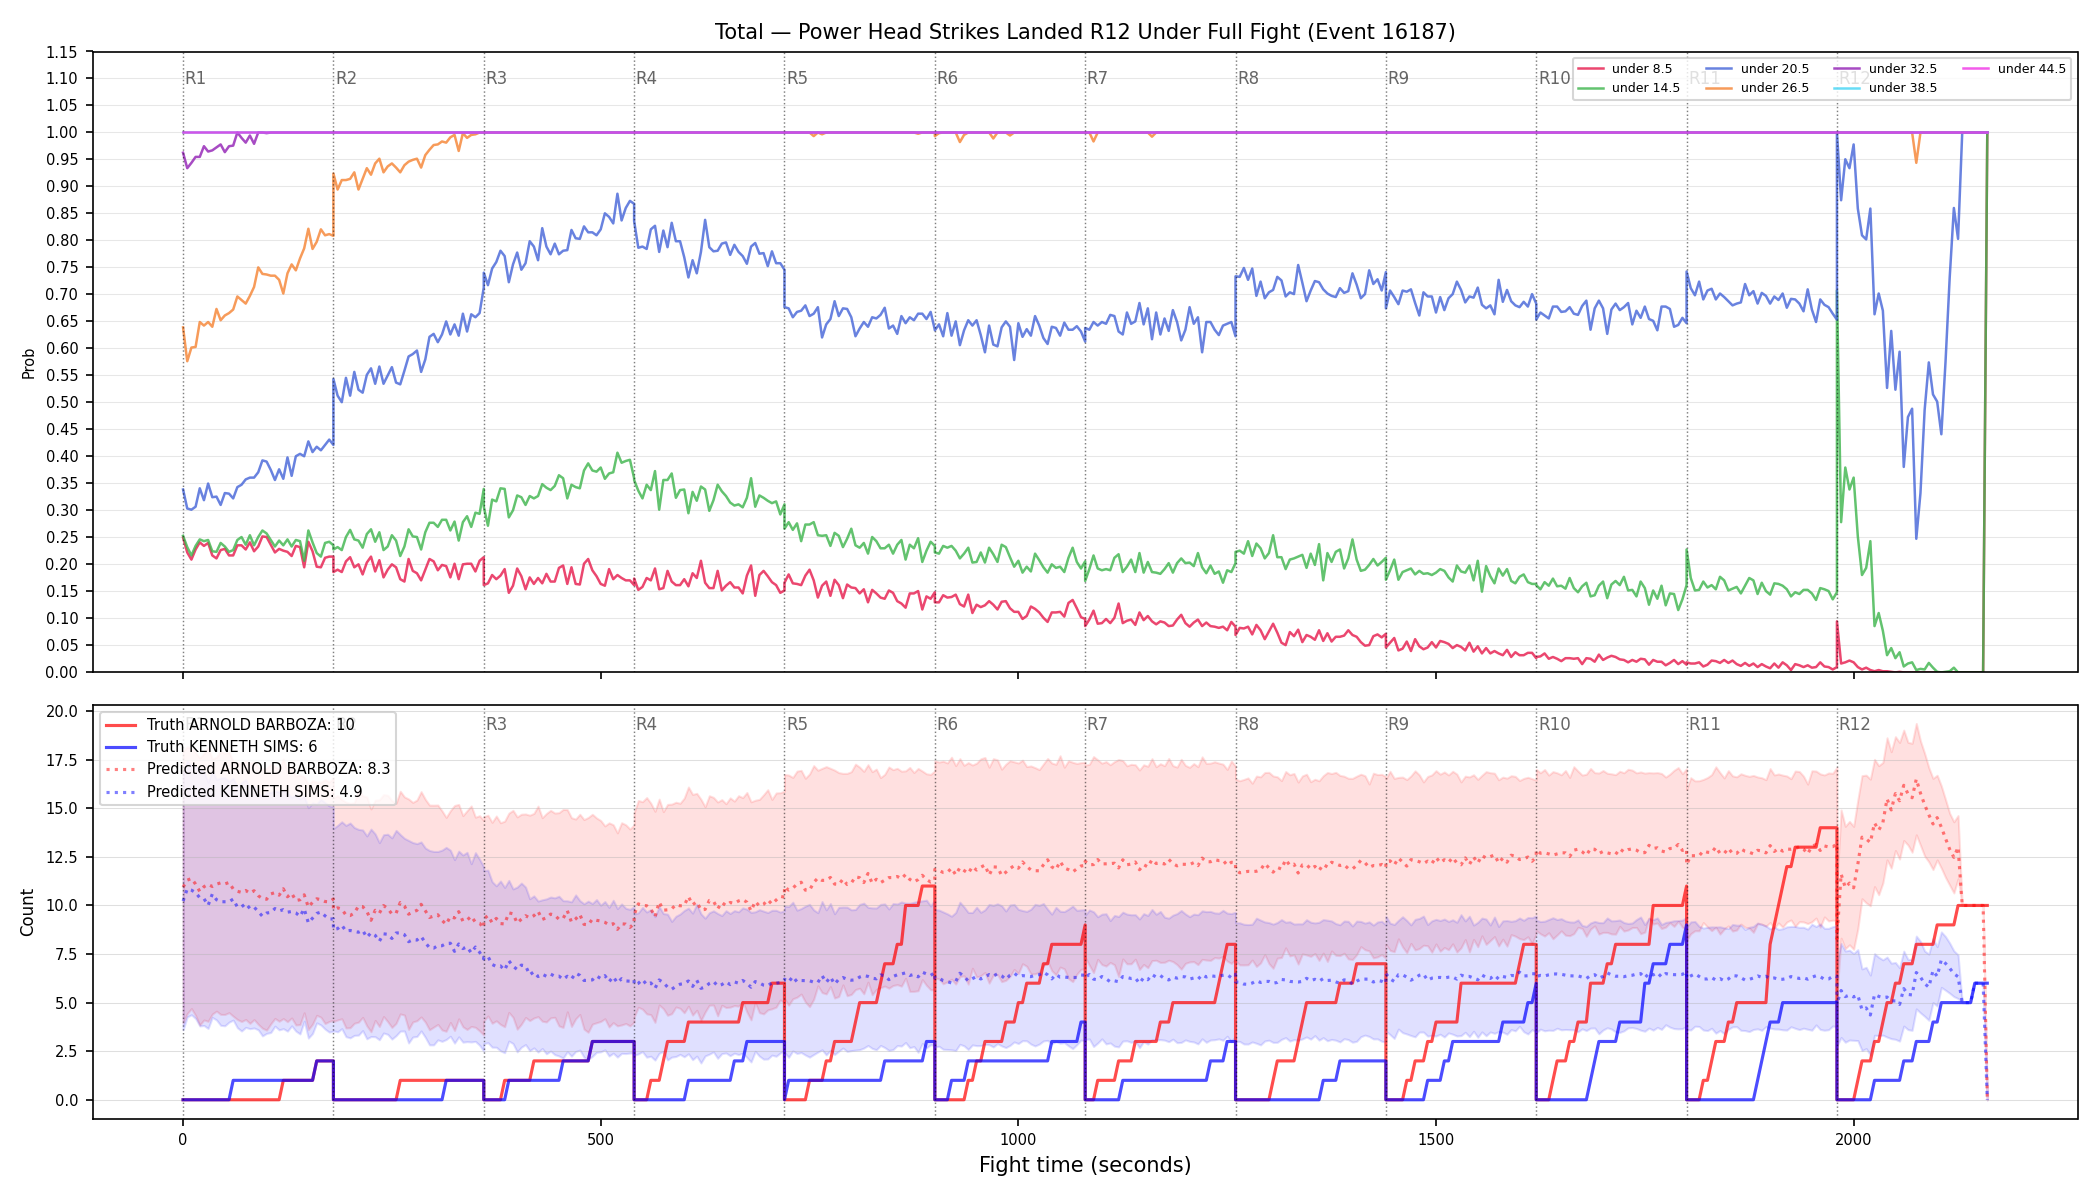Select the 'under 26.5' legend entry

pos(1757,88)
